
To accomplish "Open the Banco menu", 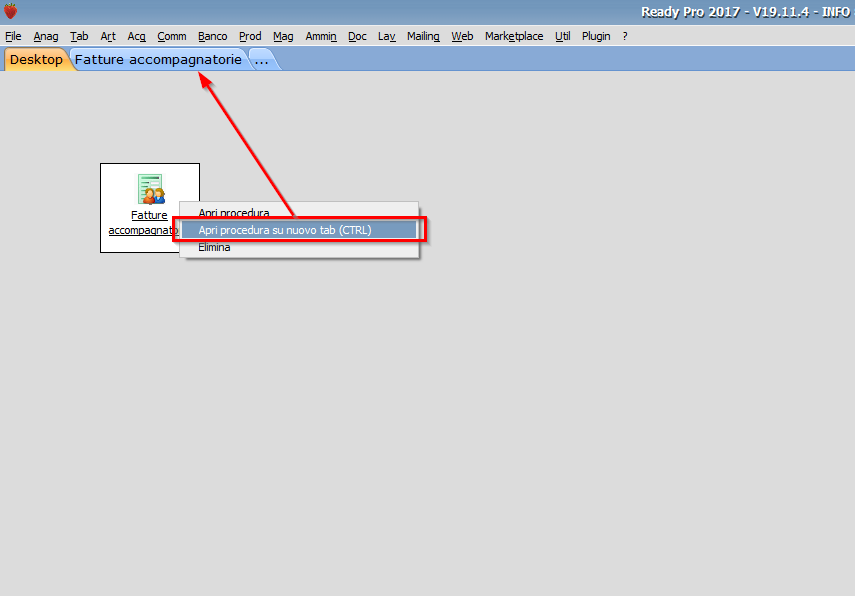I will coord(213,36).
